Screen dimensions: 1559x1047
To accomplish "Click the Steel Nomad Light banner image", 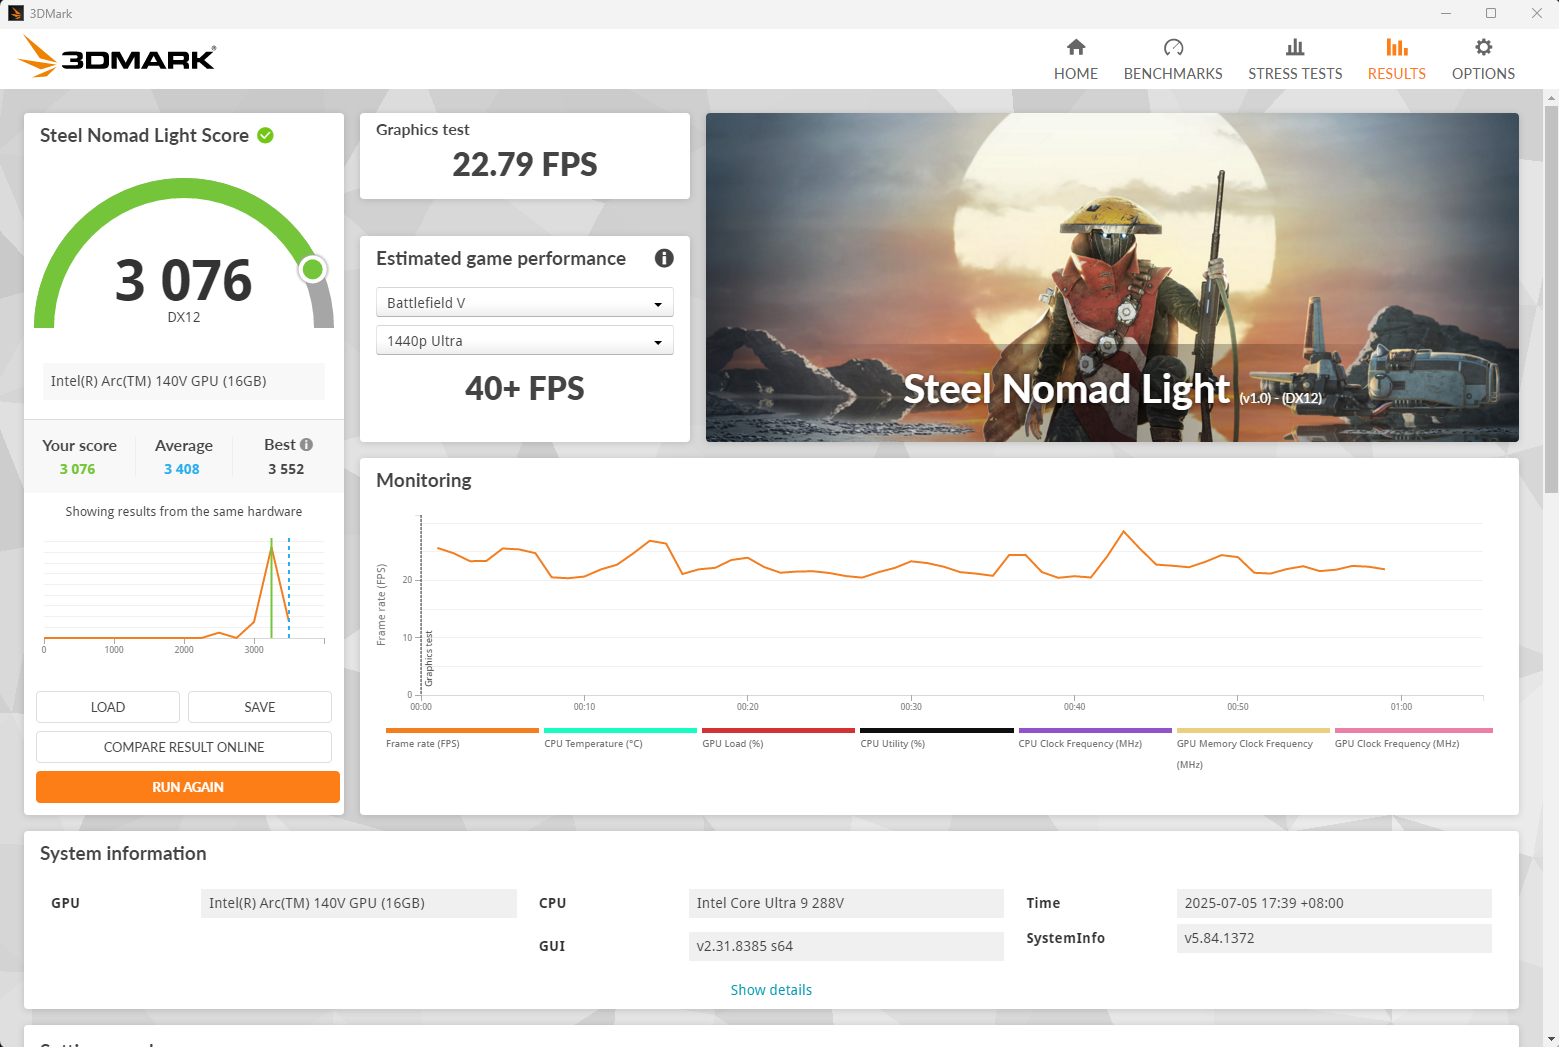I will point(1112,277).
